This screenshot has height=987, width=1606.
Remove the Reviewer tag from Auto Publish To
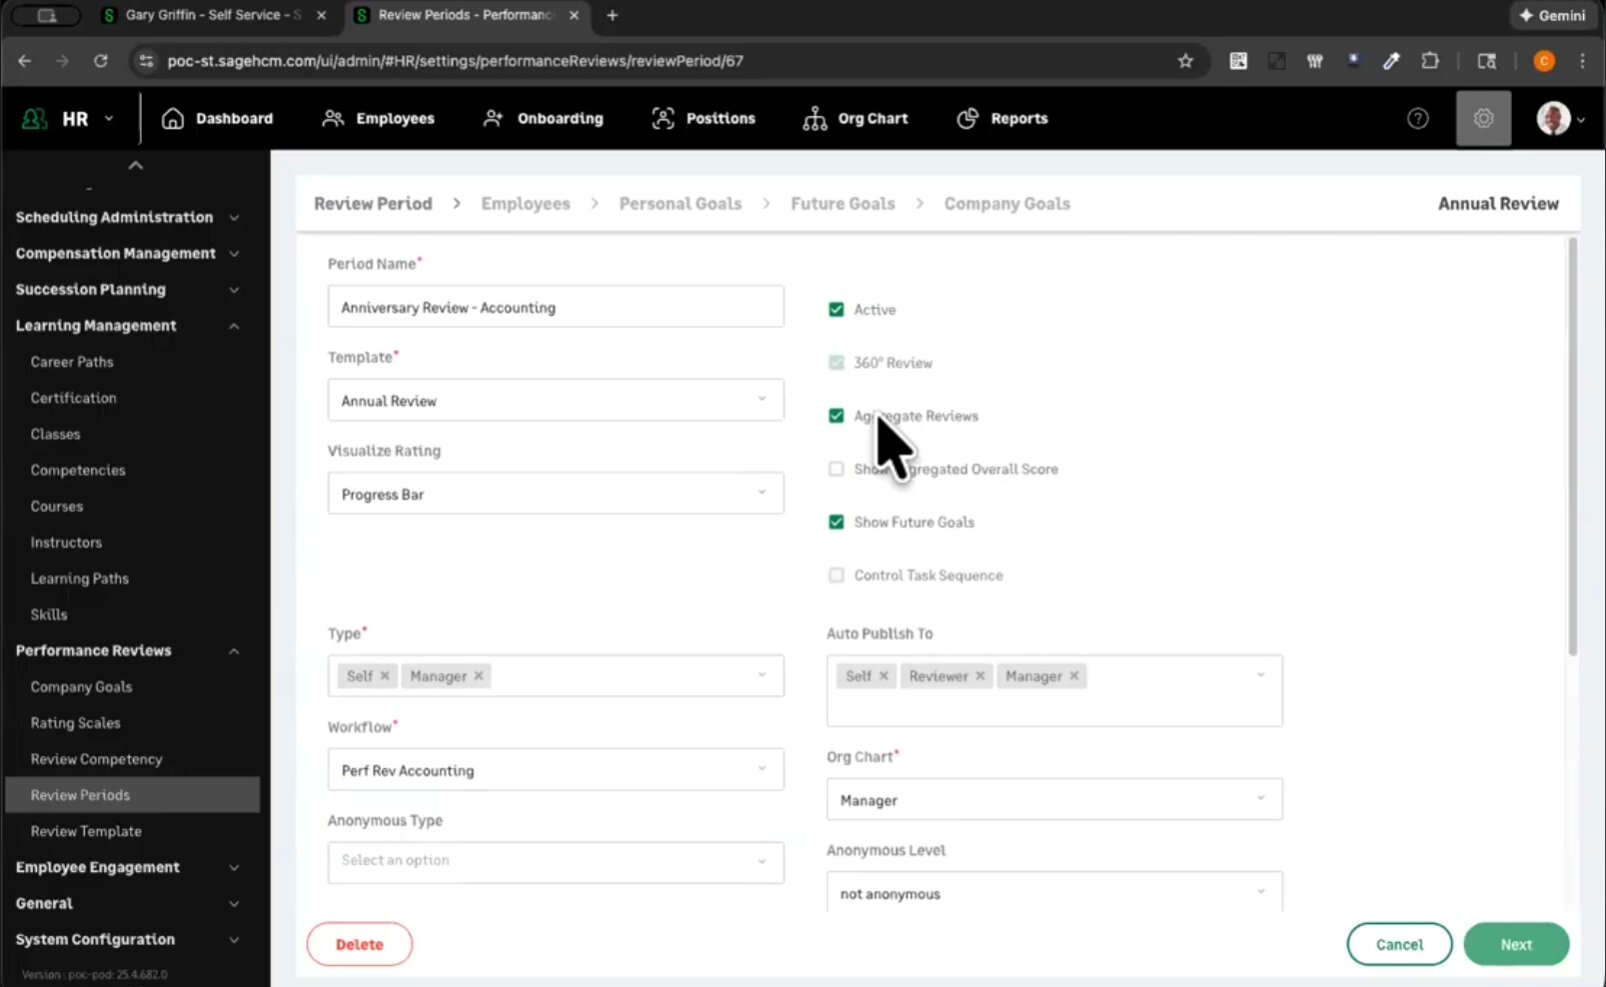[980, 676]
